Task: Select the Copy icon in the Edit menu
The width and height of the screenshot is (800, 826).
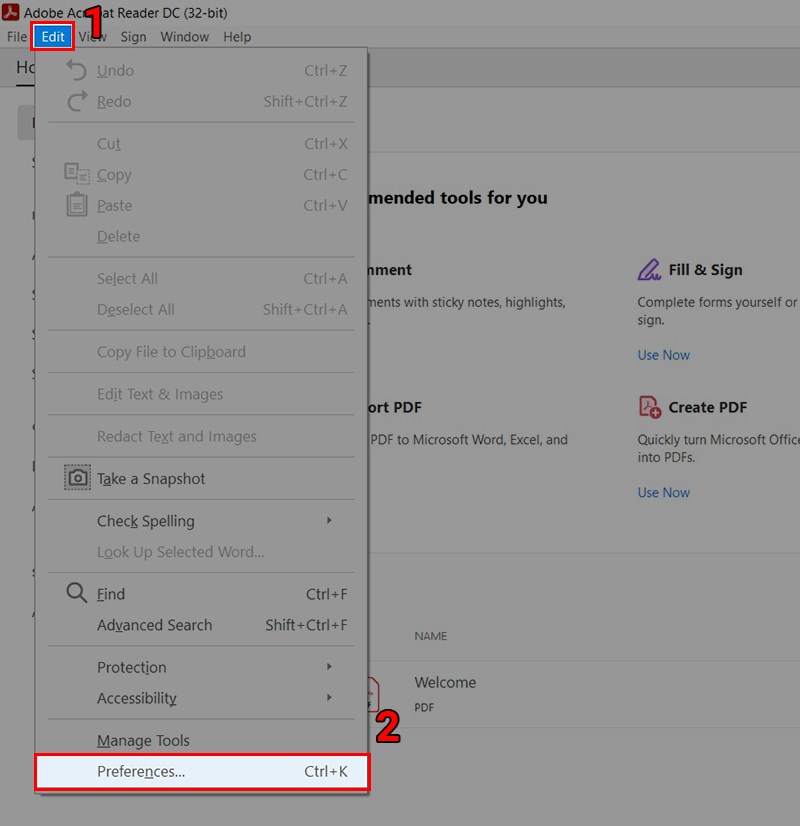Action: tap(77, 174)
